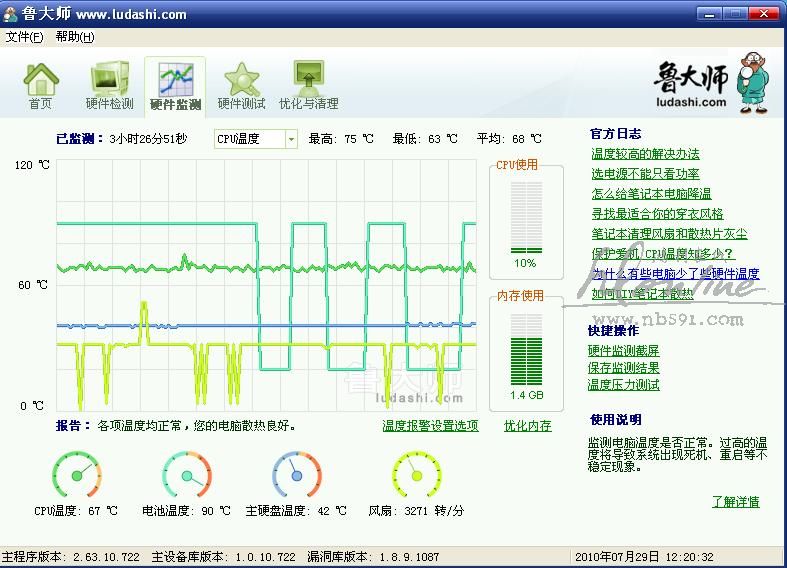Click the 鲁大师 ludashi.com logo

click(x=705, y=83)
